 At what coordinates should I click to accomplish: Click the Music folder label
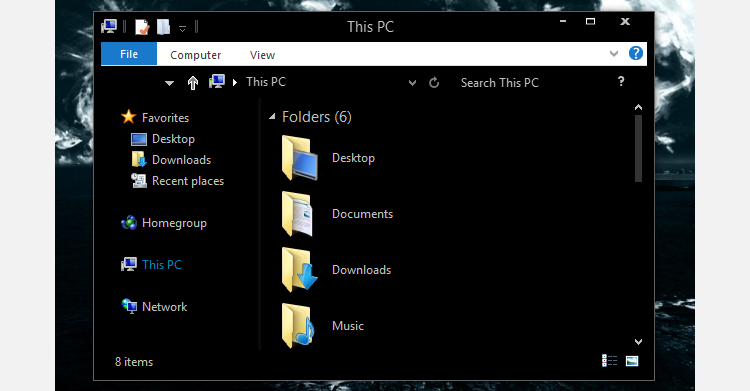tap(348, 326)
